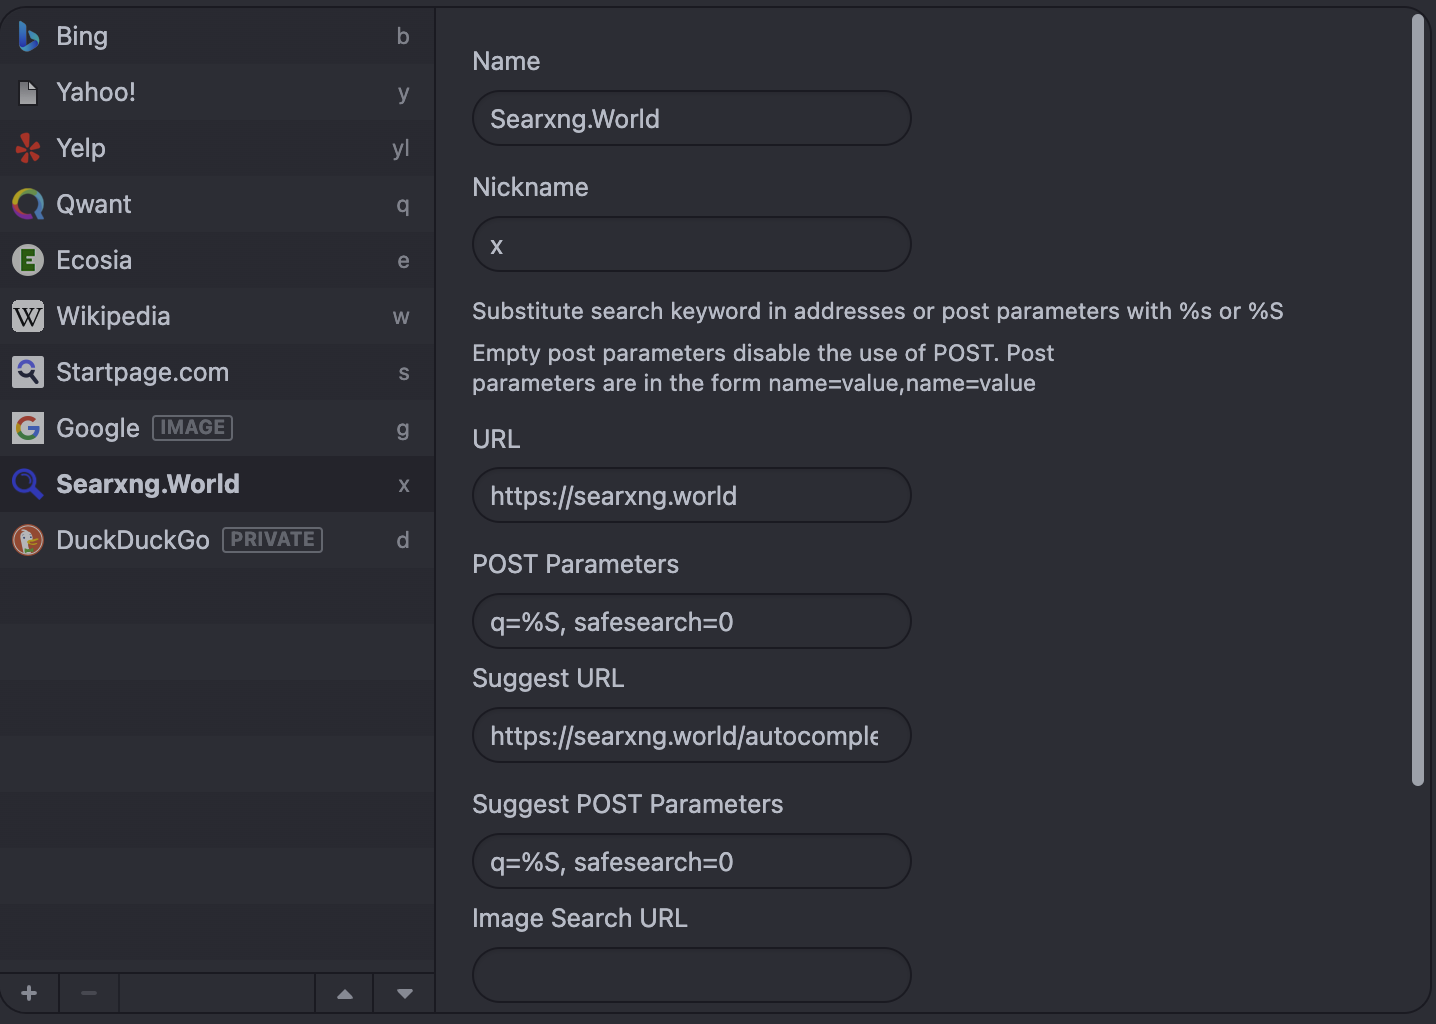
Task: Click the Searxng.World list entry name
Action: [x=148, y=485]
